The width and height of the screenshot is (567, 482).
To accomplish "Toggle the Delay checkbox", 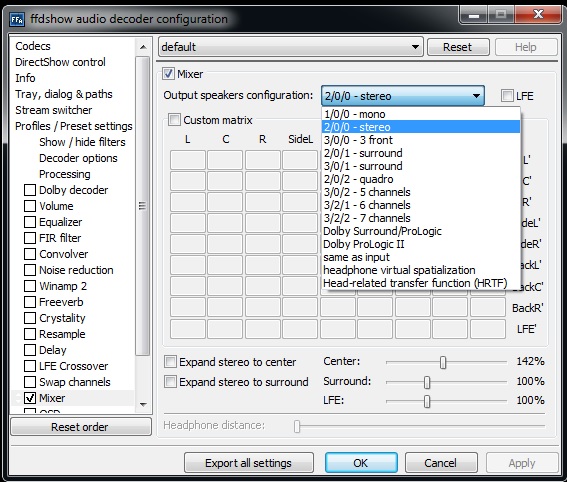I will [30, 350].
